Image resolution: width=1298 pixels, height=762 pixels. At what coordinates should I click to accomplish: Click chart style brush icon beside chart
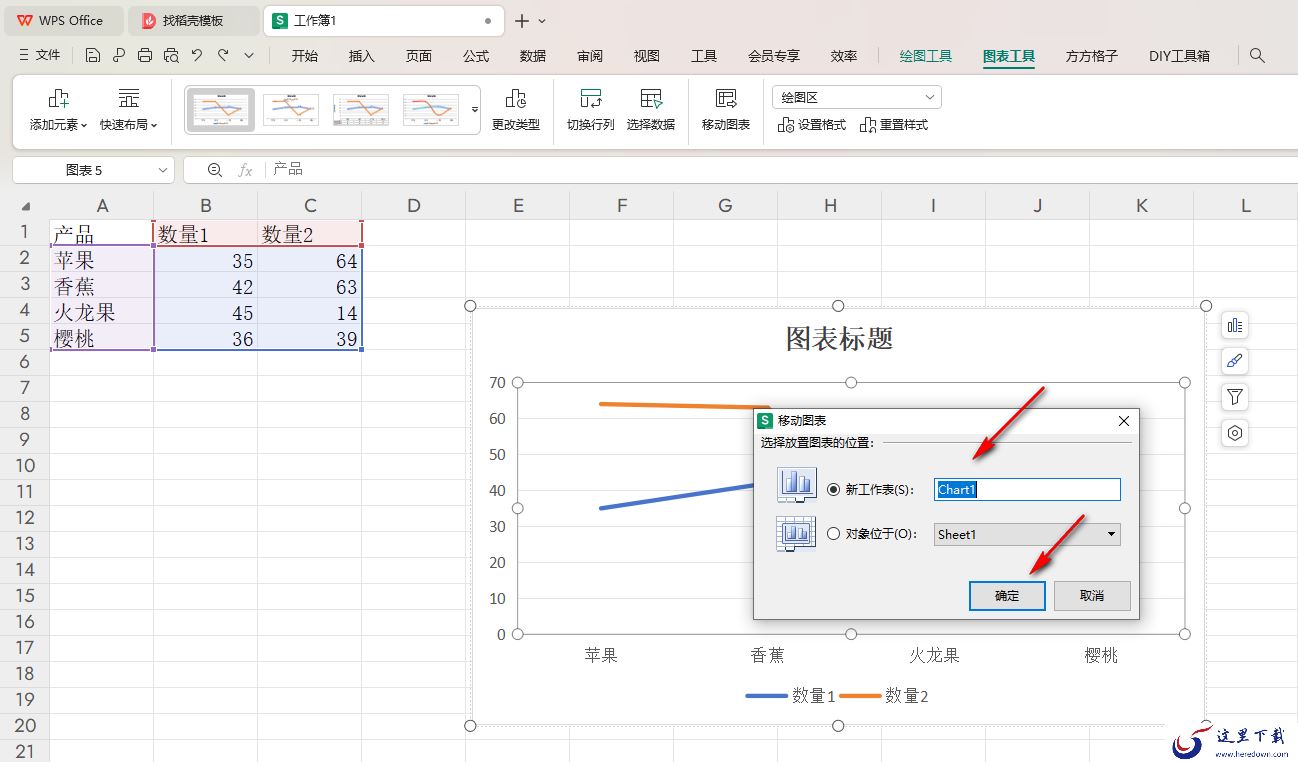tap(1235, 361)
